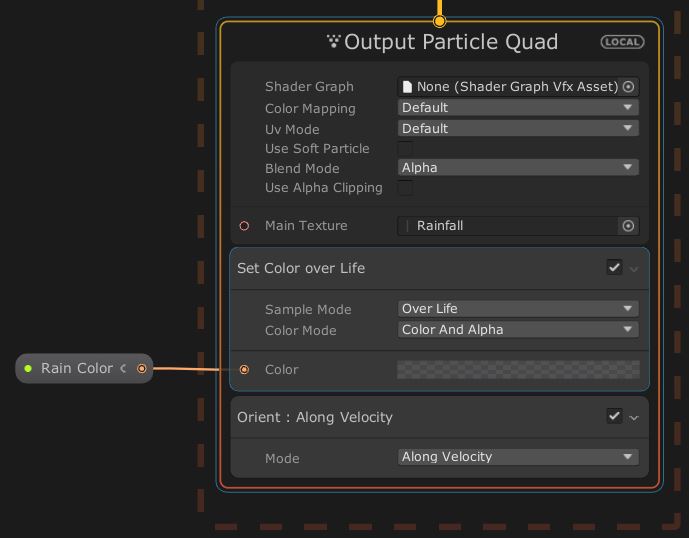Disable the Set Color over Life block
The image size is (689, 538).
coord(614,267)
